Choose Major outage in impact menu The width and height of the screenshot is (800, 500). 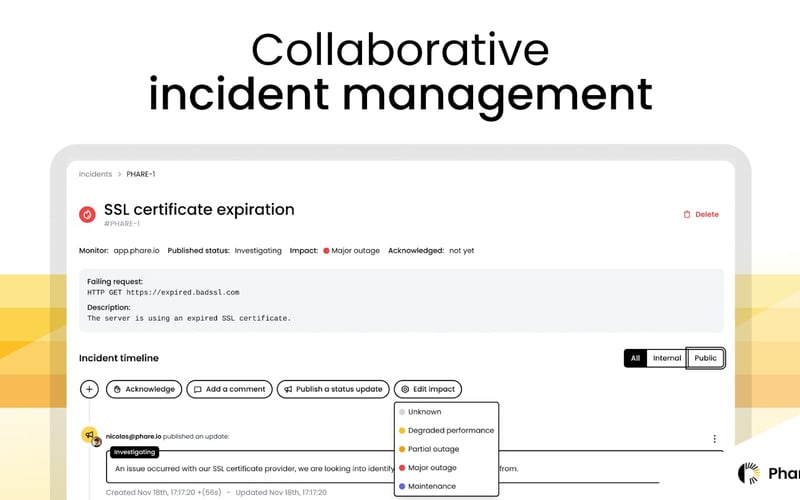click(446, 468)
